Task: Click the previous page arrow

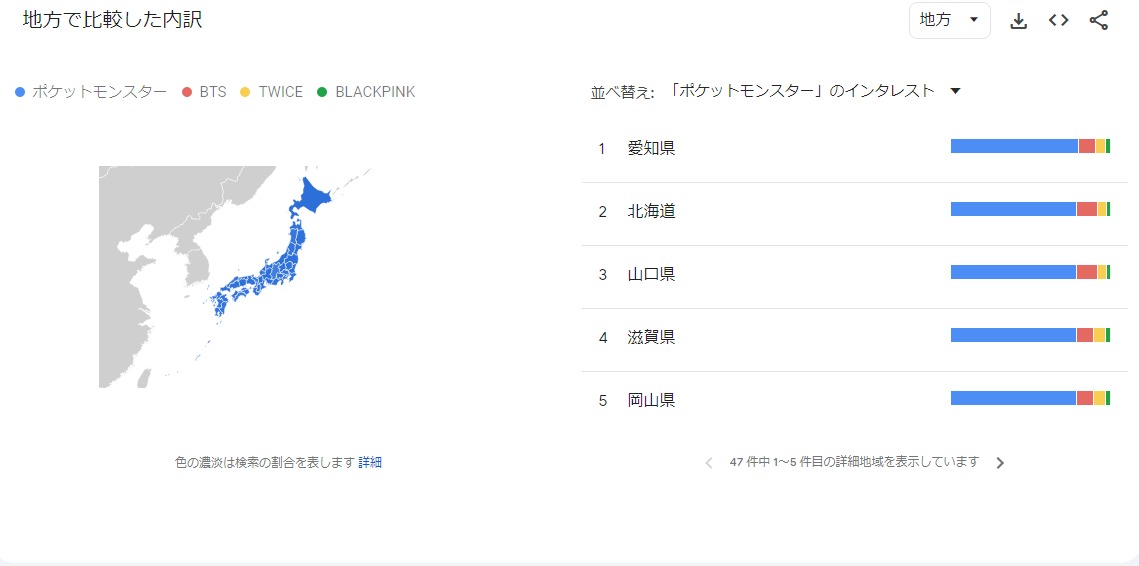Action: click(x=709, y=463)
